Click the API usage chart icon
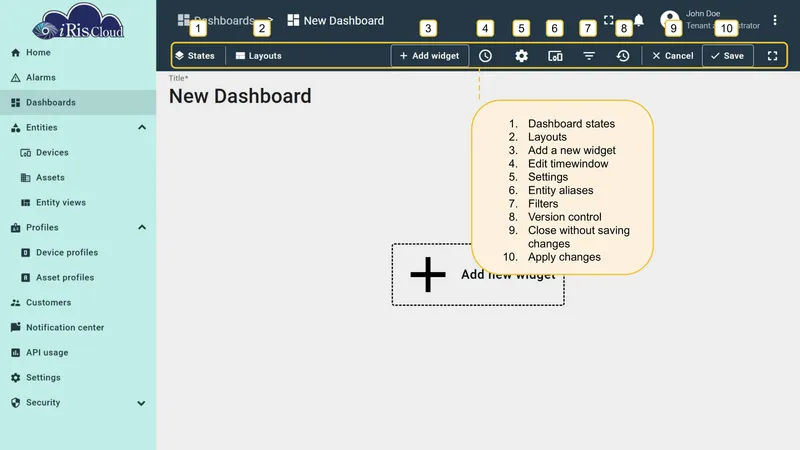The width and height of the screenshot is (800, 450). 15,353
